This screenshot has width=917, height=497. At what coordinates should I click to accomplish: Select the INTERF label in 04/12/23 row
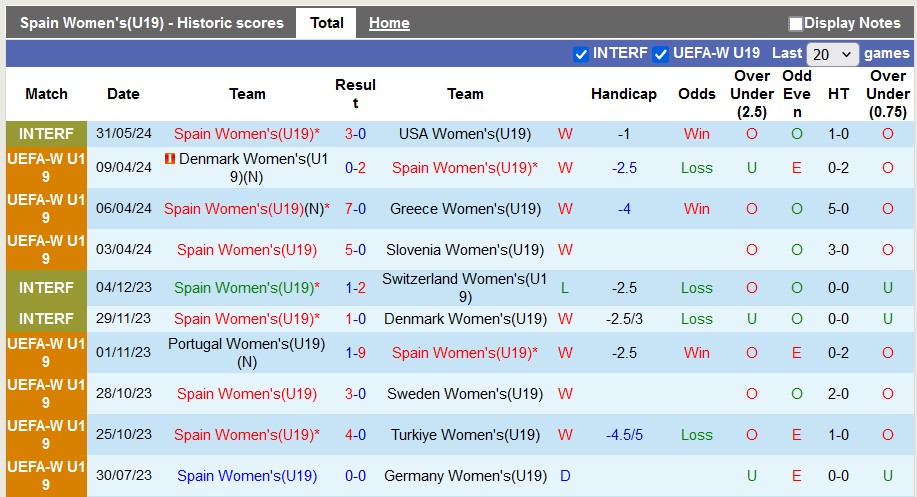(46, 288)
